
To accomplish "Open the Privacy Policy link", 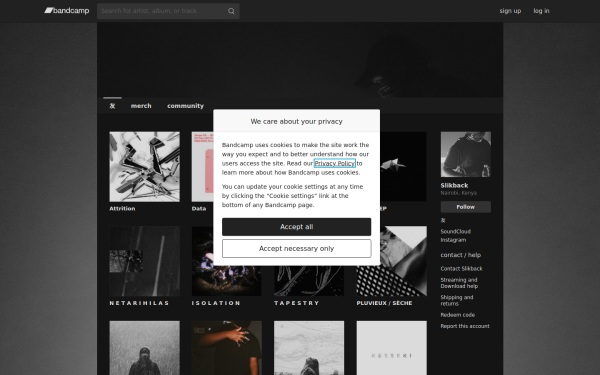I will click(334, 163).
